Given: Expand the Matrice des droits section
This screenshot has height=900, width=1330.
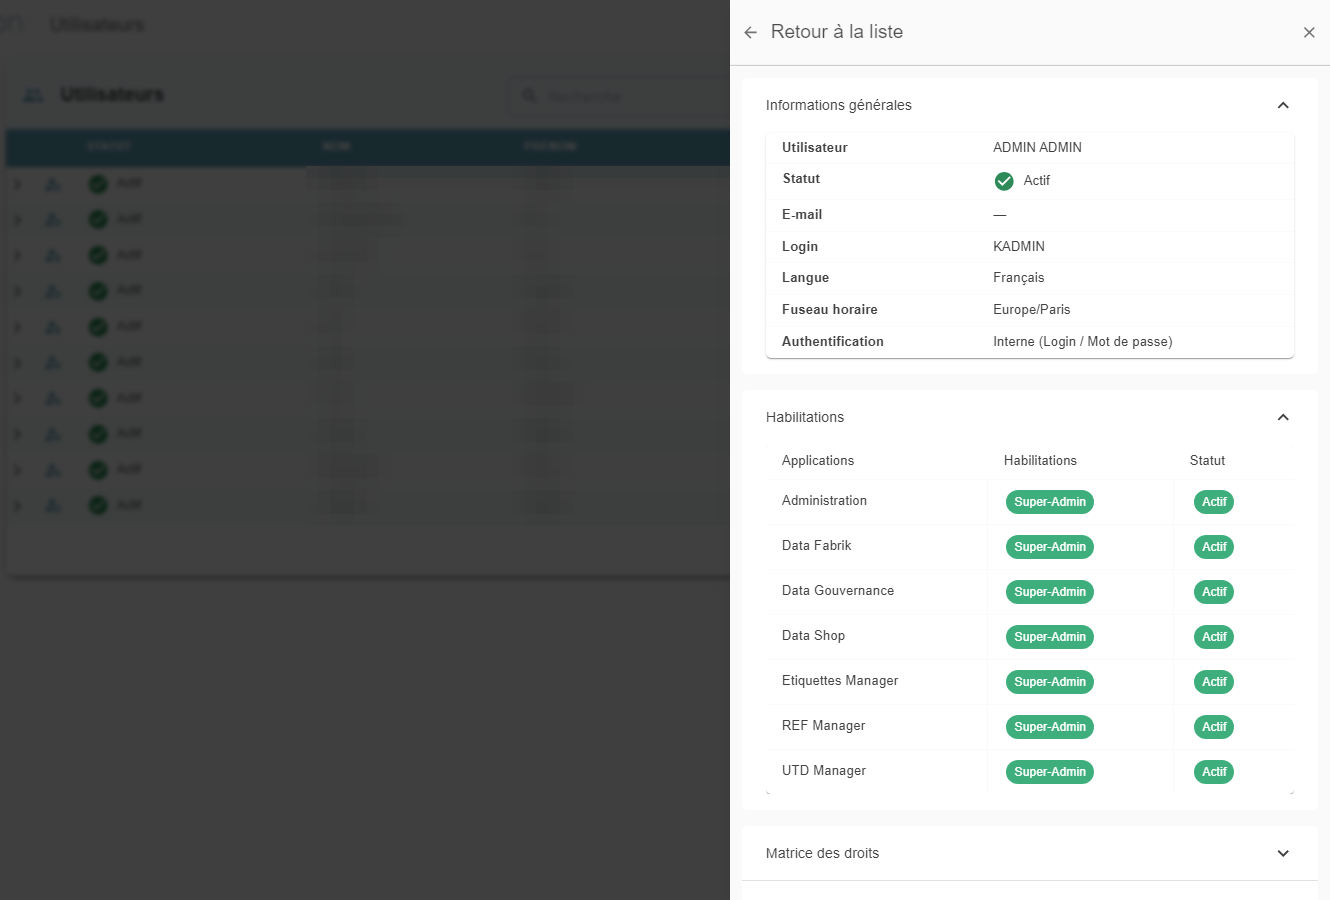Looking at the screenshot, I should [x=1283, y=853].
